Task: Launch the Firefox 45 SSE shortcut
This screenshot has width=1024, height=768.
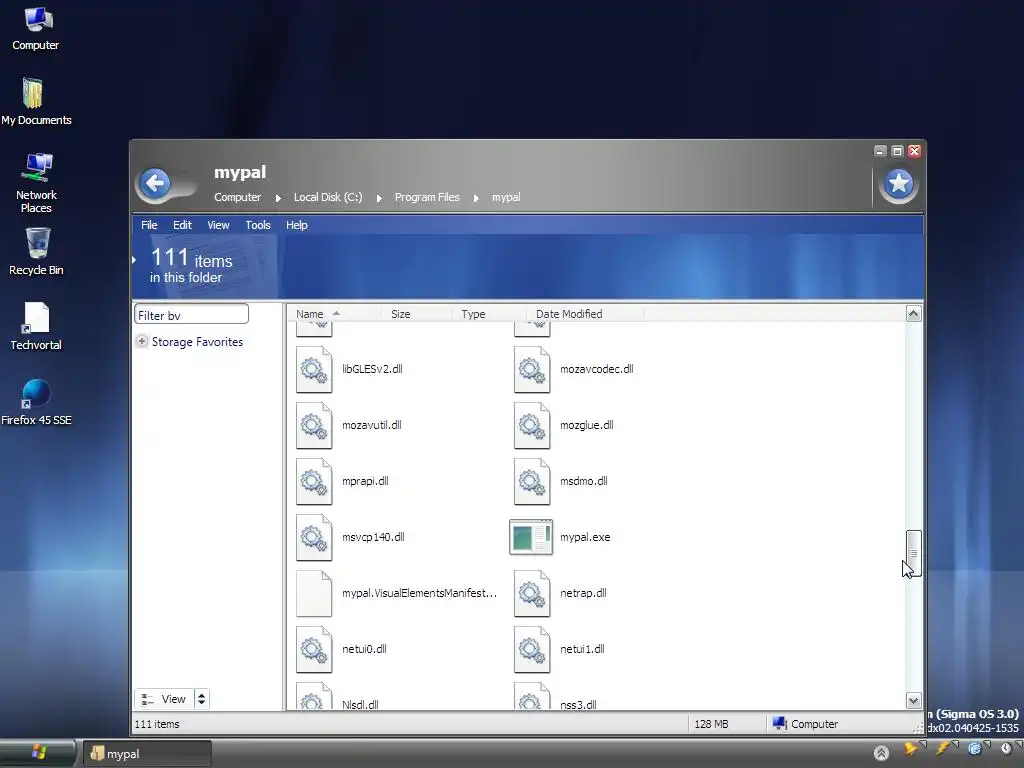Action: click(x=36, y=402)
